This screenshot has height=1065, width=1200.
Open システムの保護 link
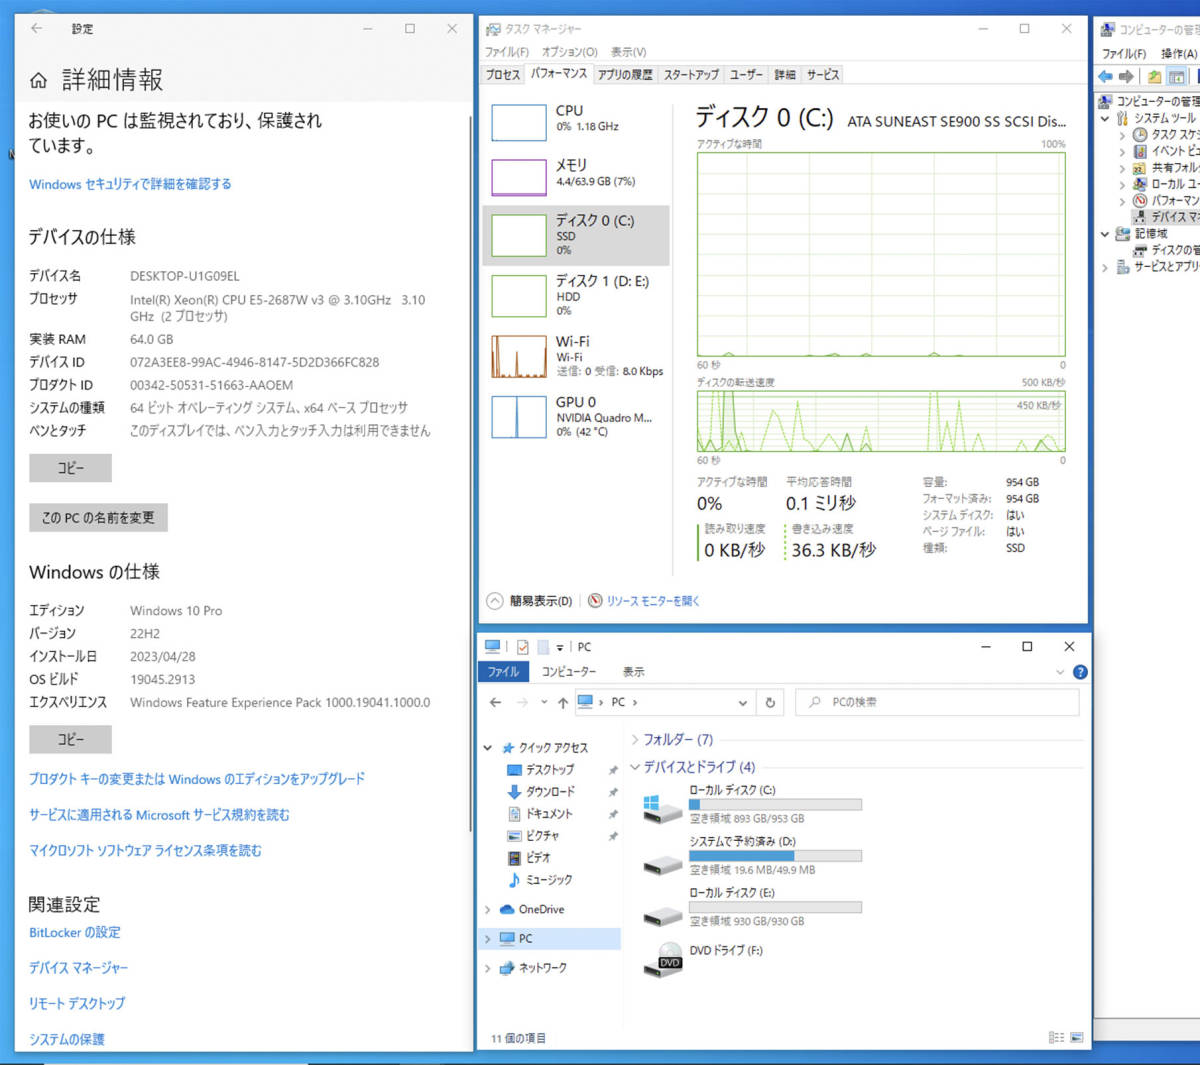[x=67, y=1039]
